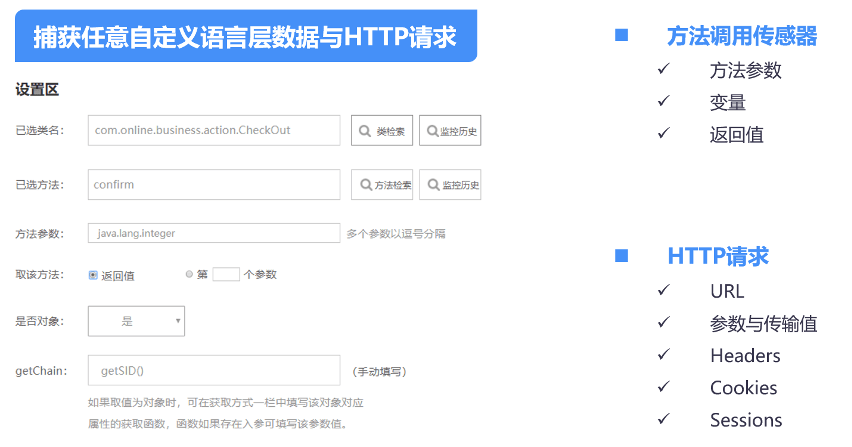Click the 是否对象 label
Image resolution: width=852 pixels, height=447 pixels.
coord(40,321)
